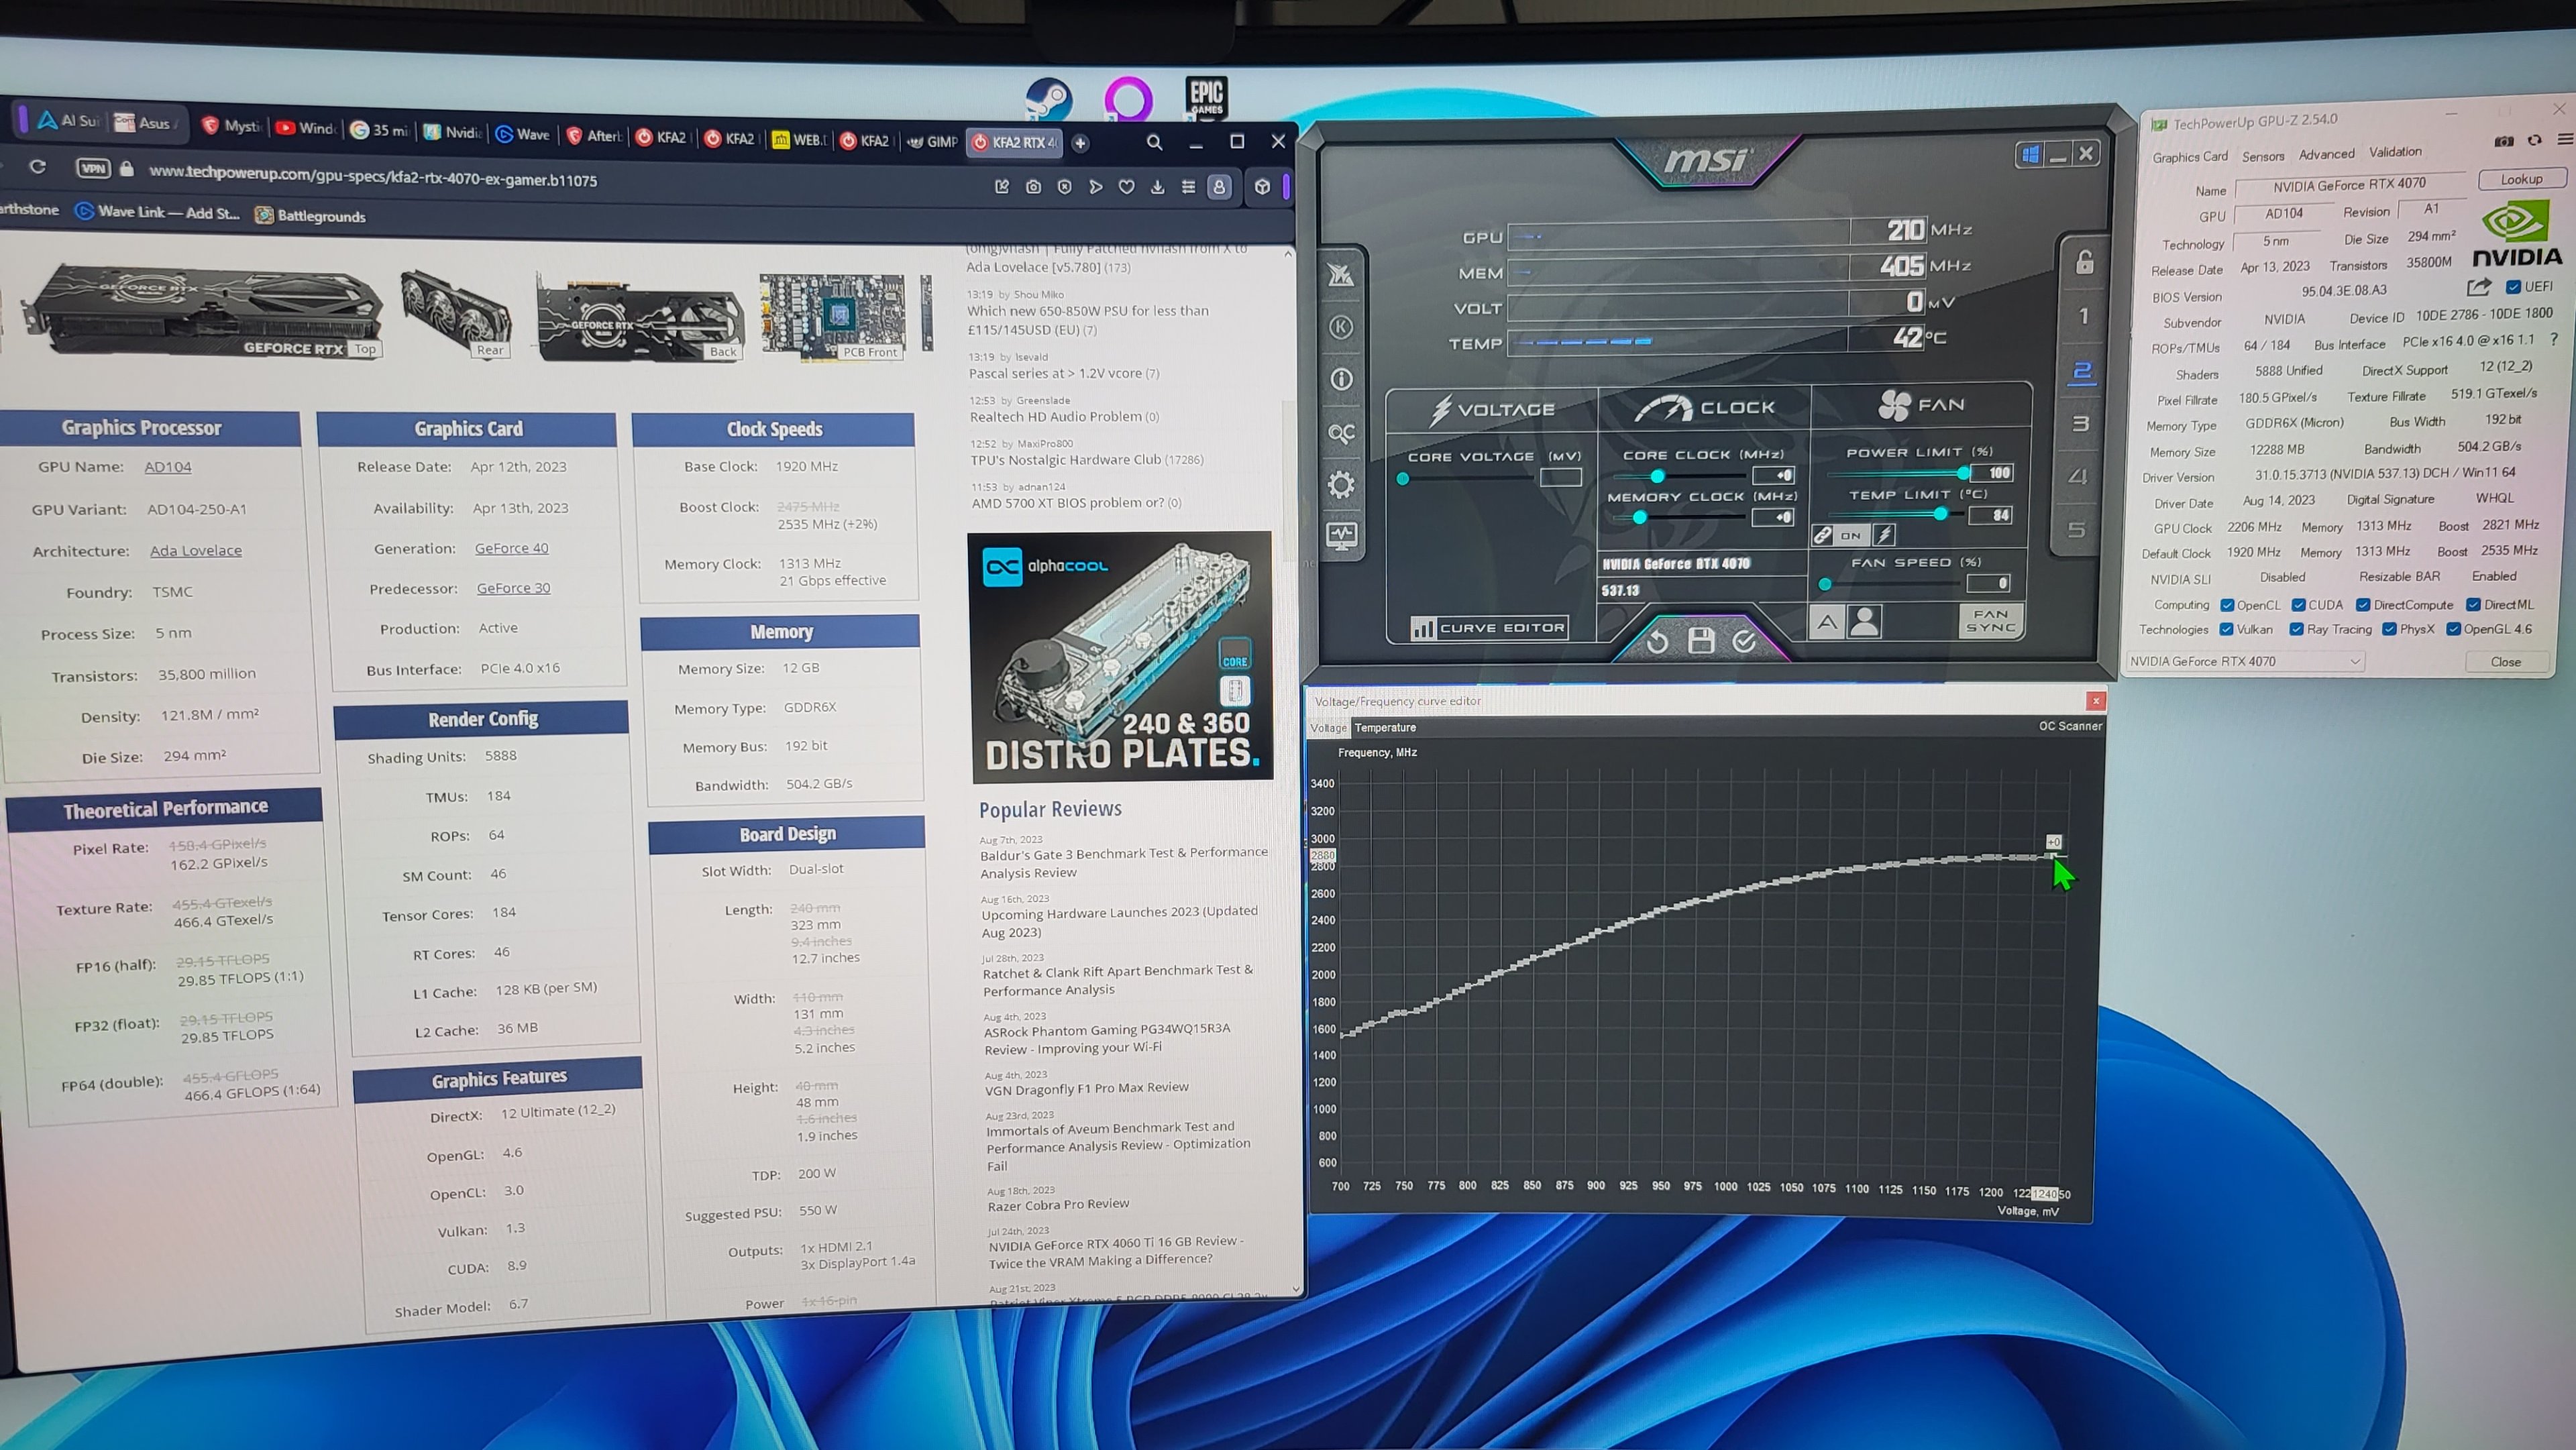
Task: Click the Power Limit slider handle
Action: tap(1963, 473)
